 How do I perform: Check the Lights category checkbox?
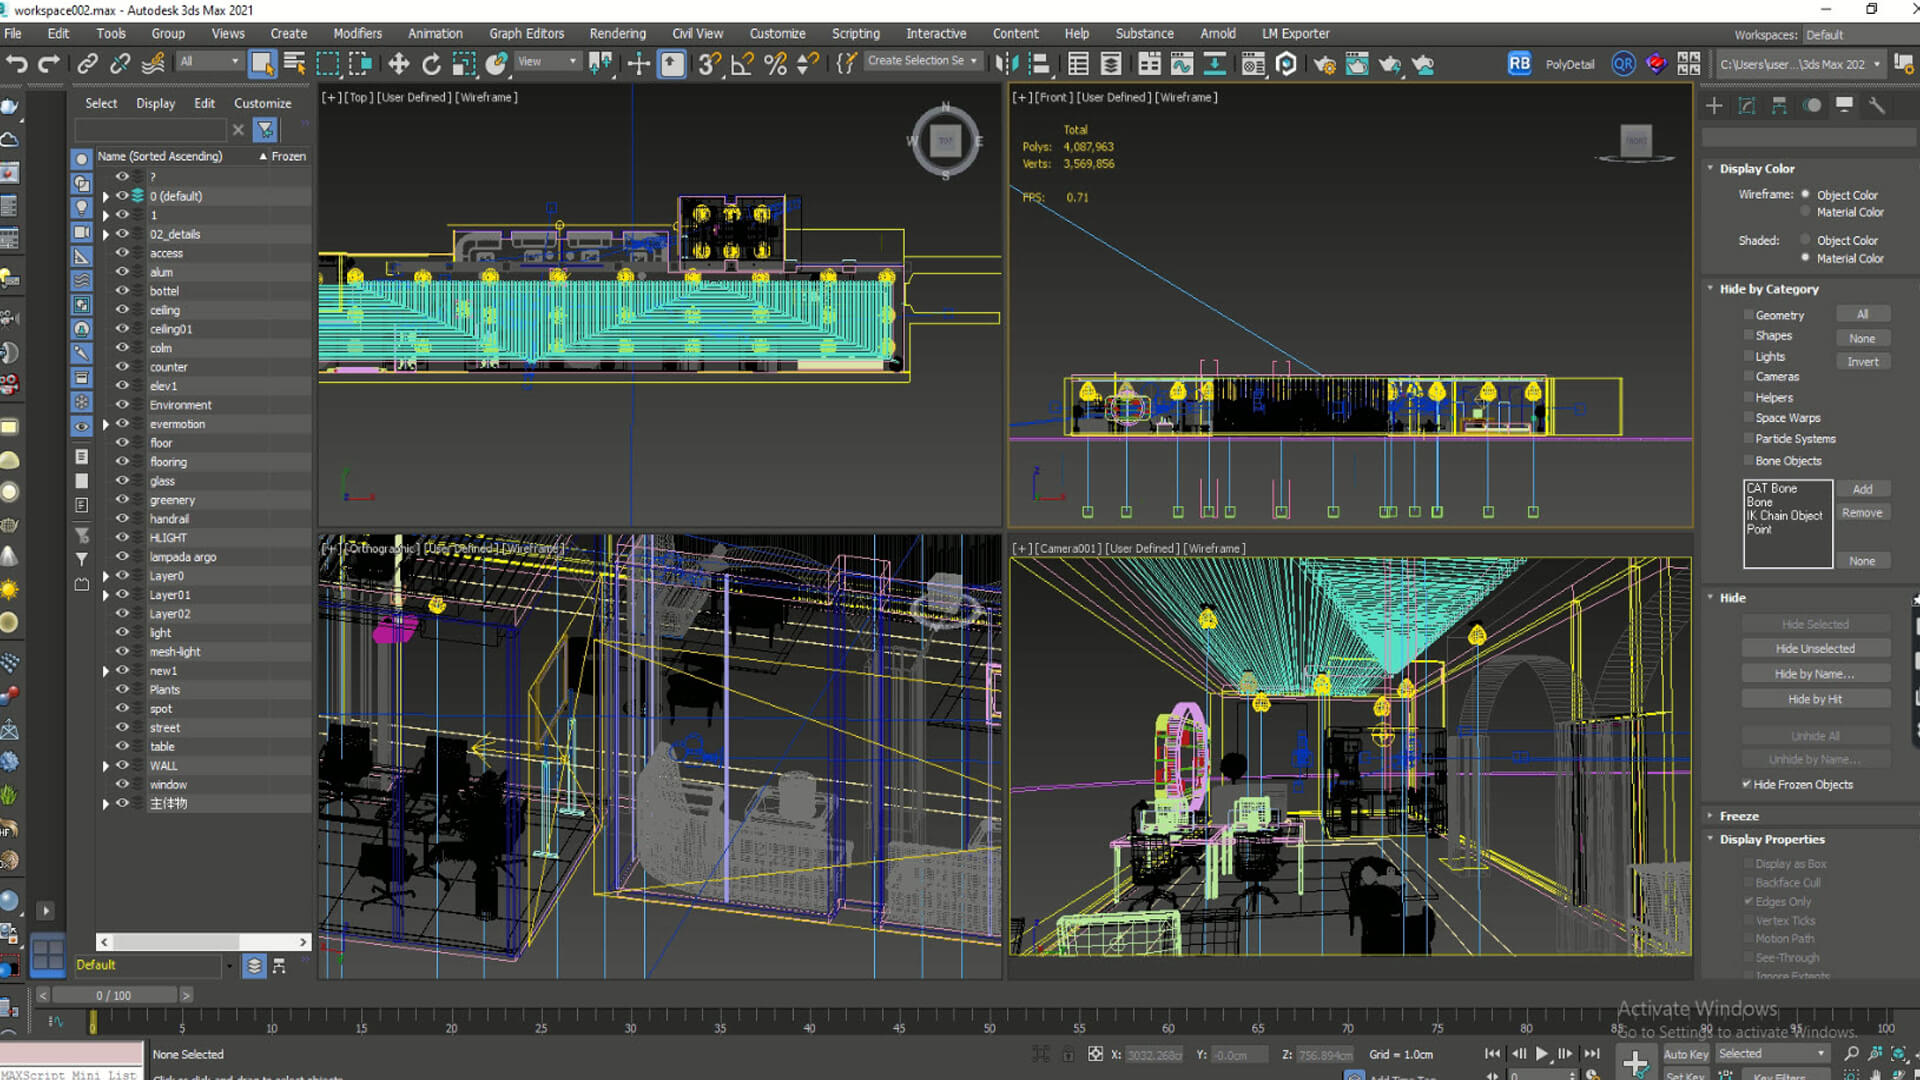tap(1748, 356)
